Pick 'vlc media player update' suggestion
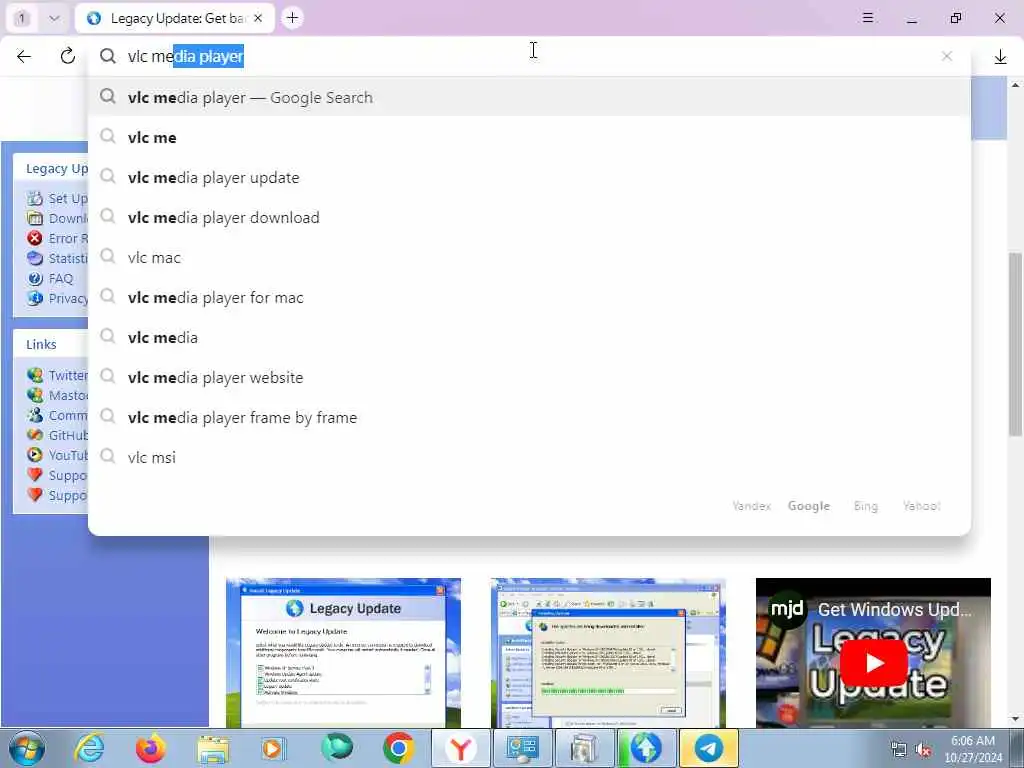Screen dimensions: 1024x768 (529, 177)
